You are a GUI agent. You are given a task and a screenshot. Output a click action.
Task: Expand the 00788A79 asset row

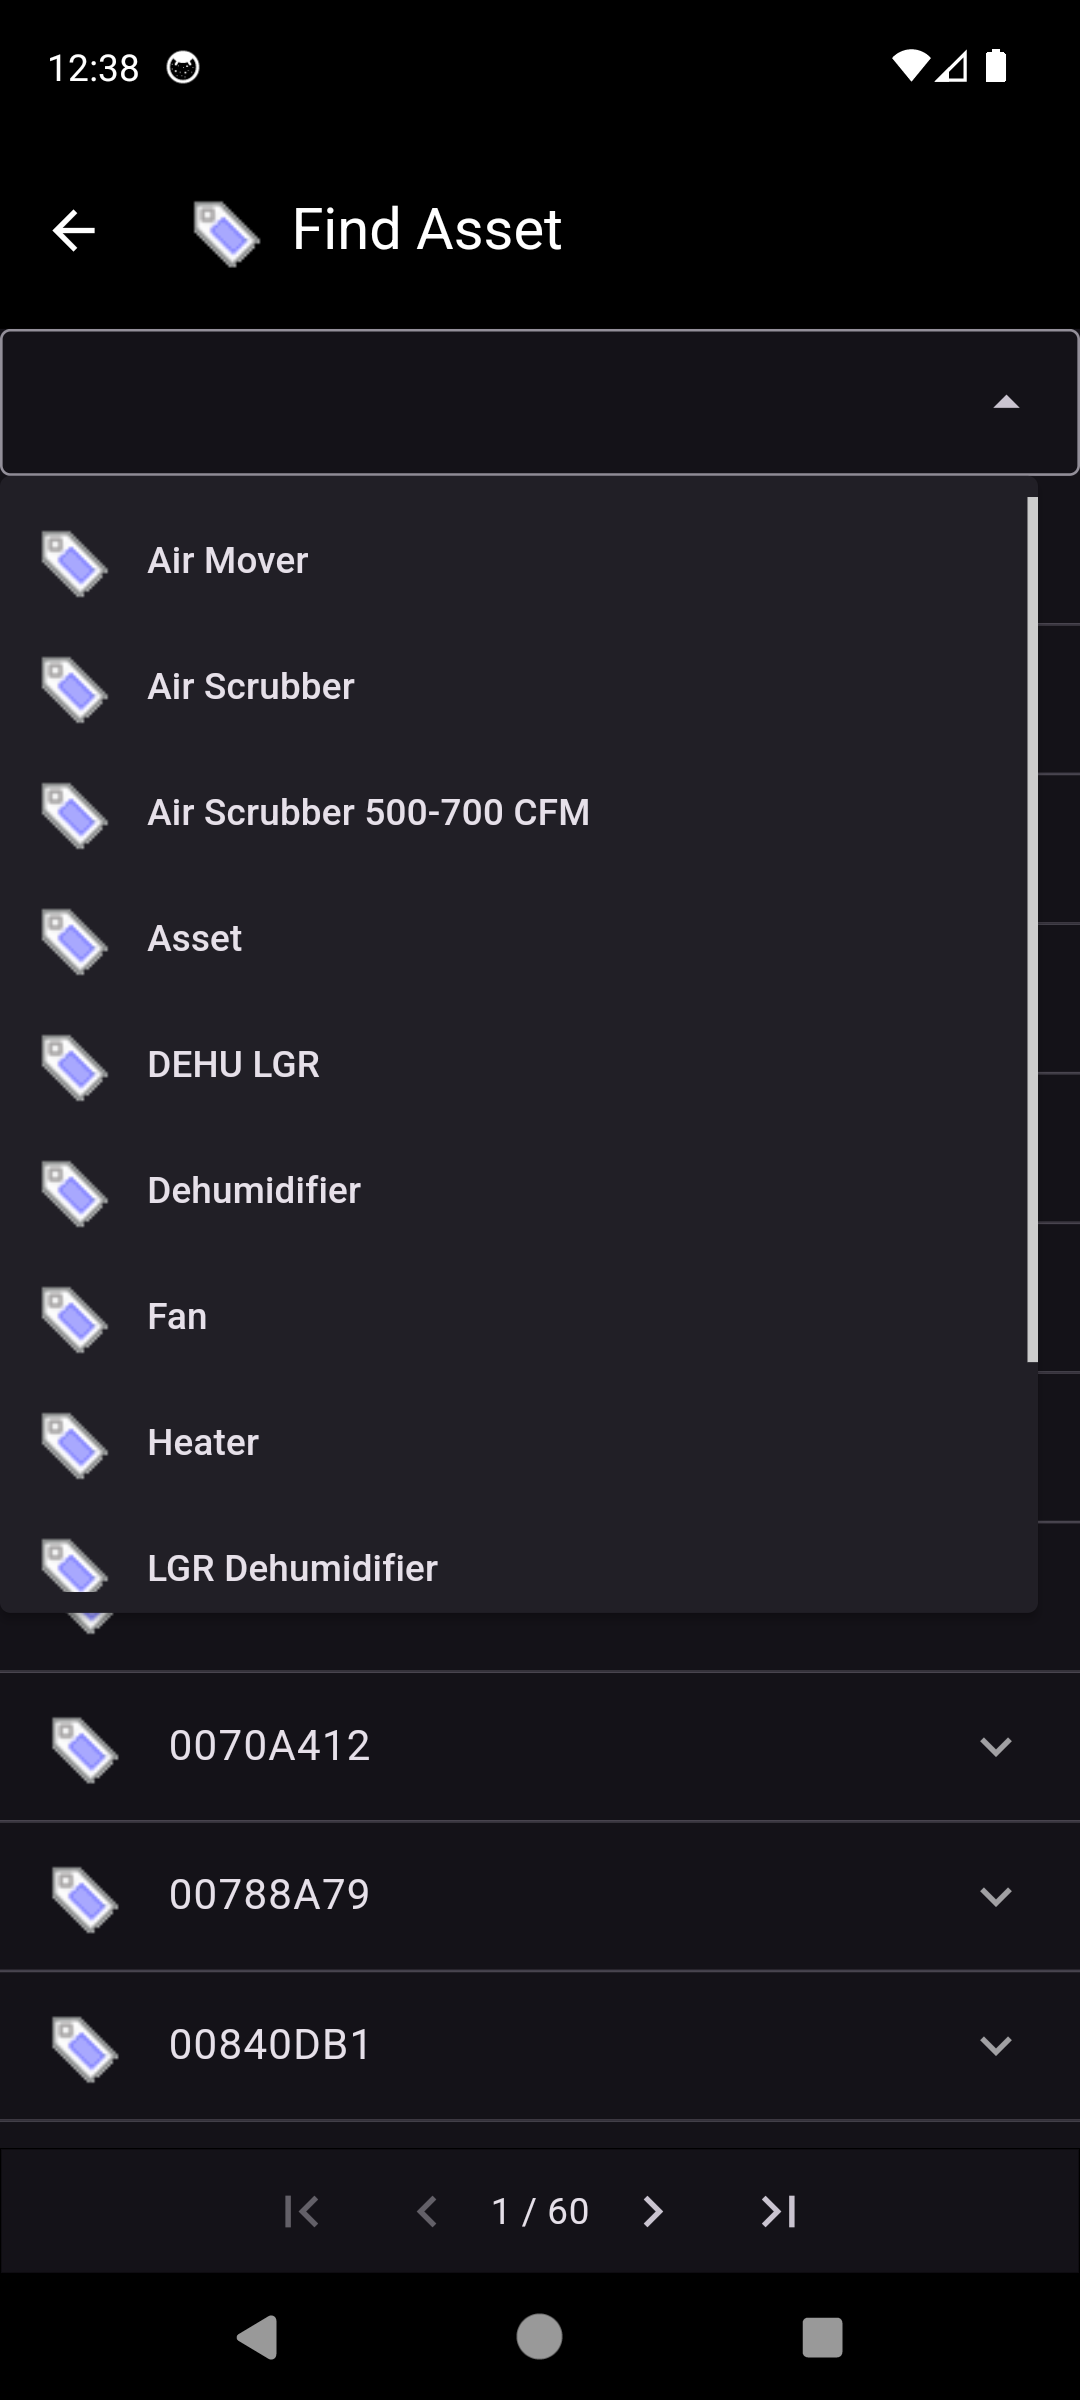click(x=995, y=1896)
